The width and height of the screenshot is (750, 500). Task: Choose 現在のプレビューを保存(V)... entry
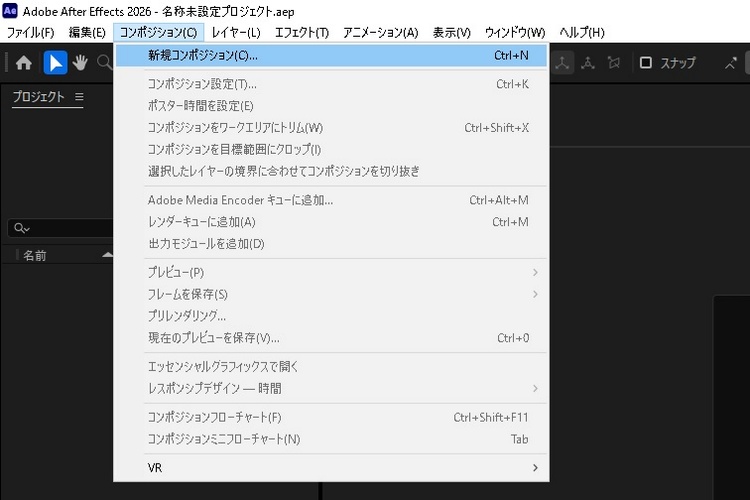click(331, 338)
